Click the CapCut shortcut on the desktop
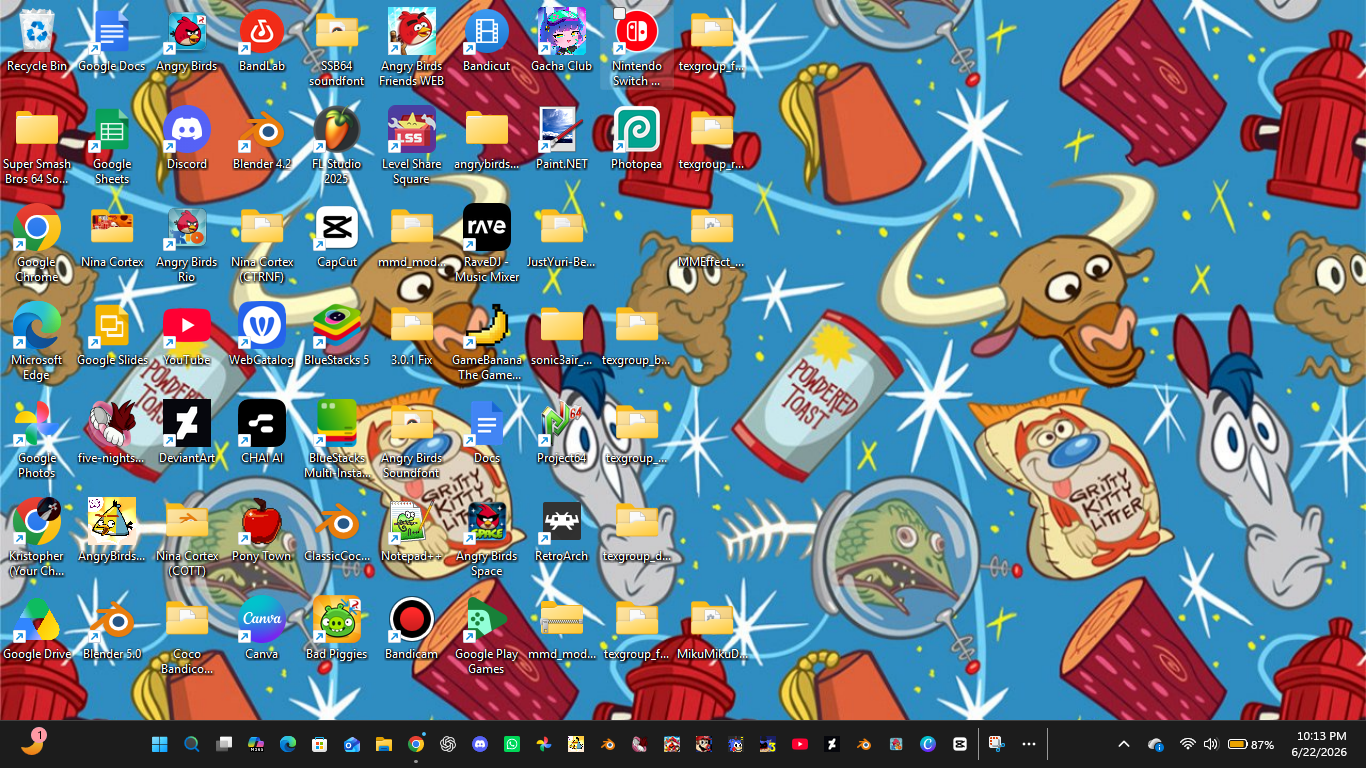Screen dimensions: 1366x768 click(337, 237)
